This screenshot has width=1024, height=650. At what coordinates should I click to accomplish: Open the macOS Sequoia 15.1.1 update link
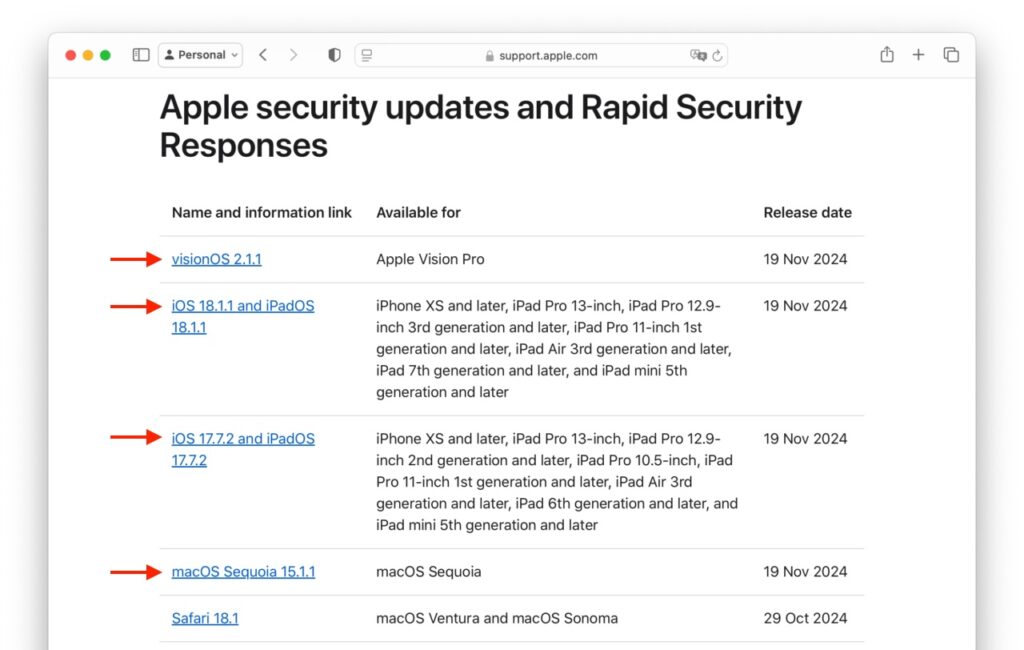tap(243, 571)
